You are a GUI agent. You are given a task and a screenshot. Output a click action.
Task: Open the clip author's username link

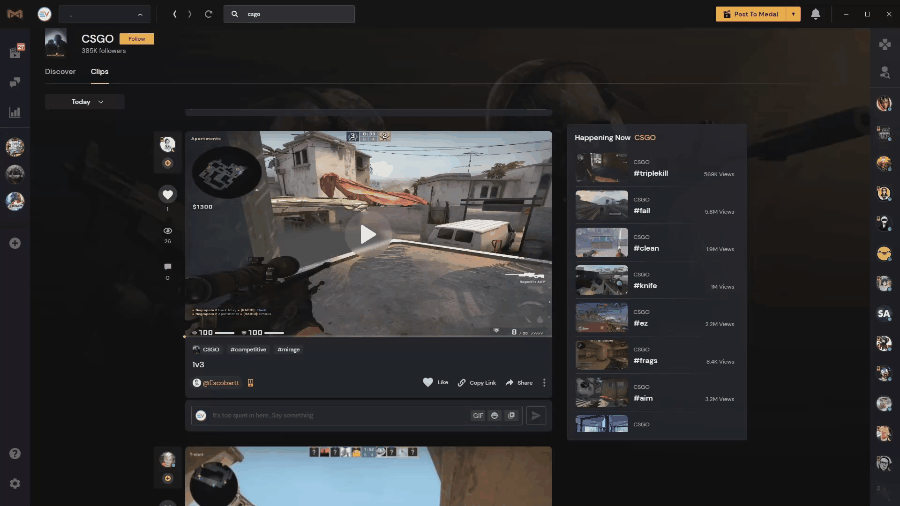[x=220, y=383]
